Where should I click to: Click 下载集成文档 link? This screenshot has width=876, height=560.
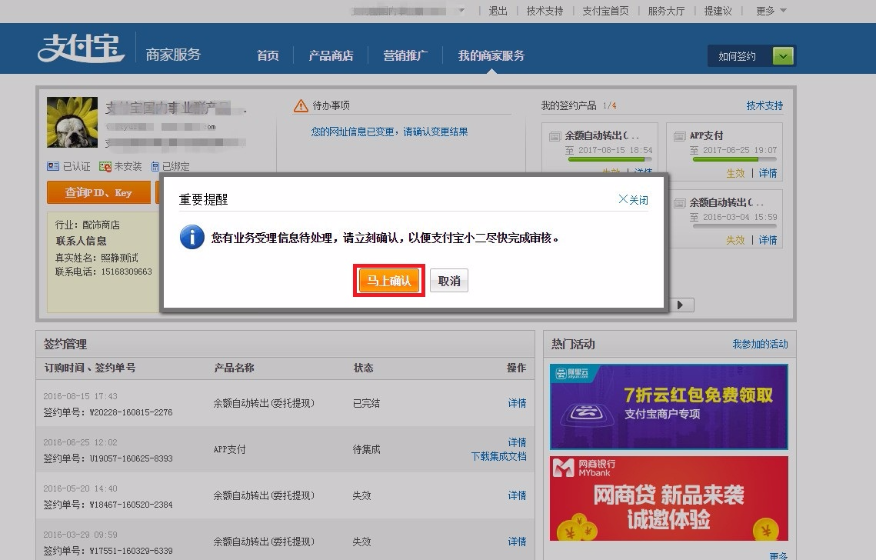point(498,456)
